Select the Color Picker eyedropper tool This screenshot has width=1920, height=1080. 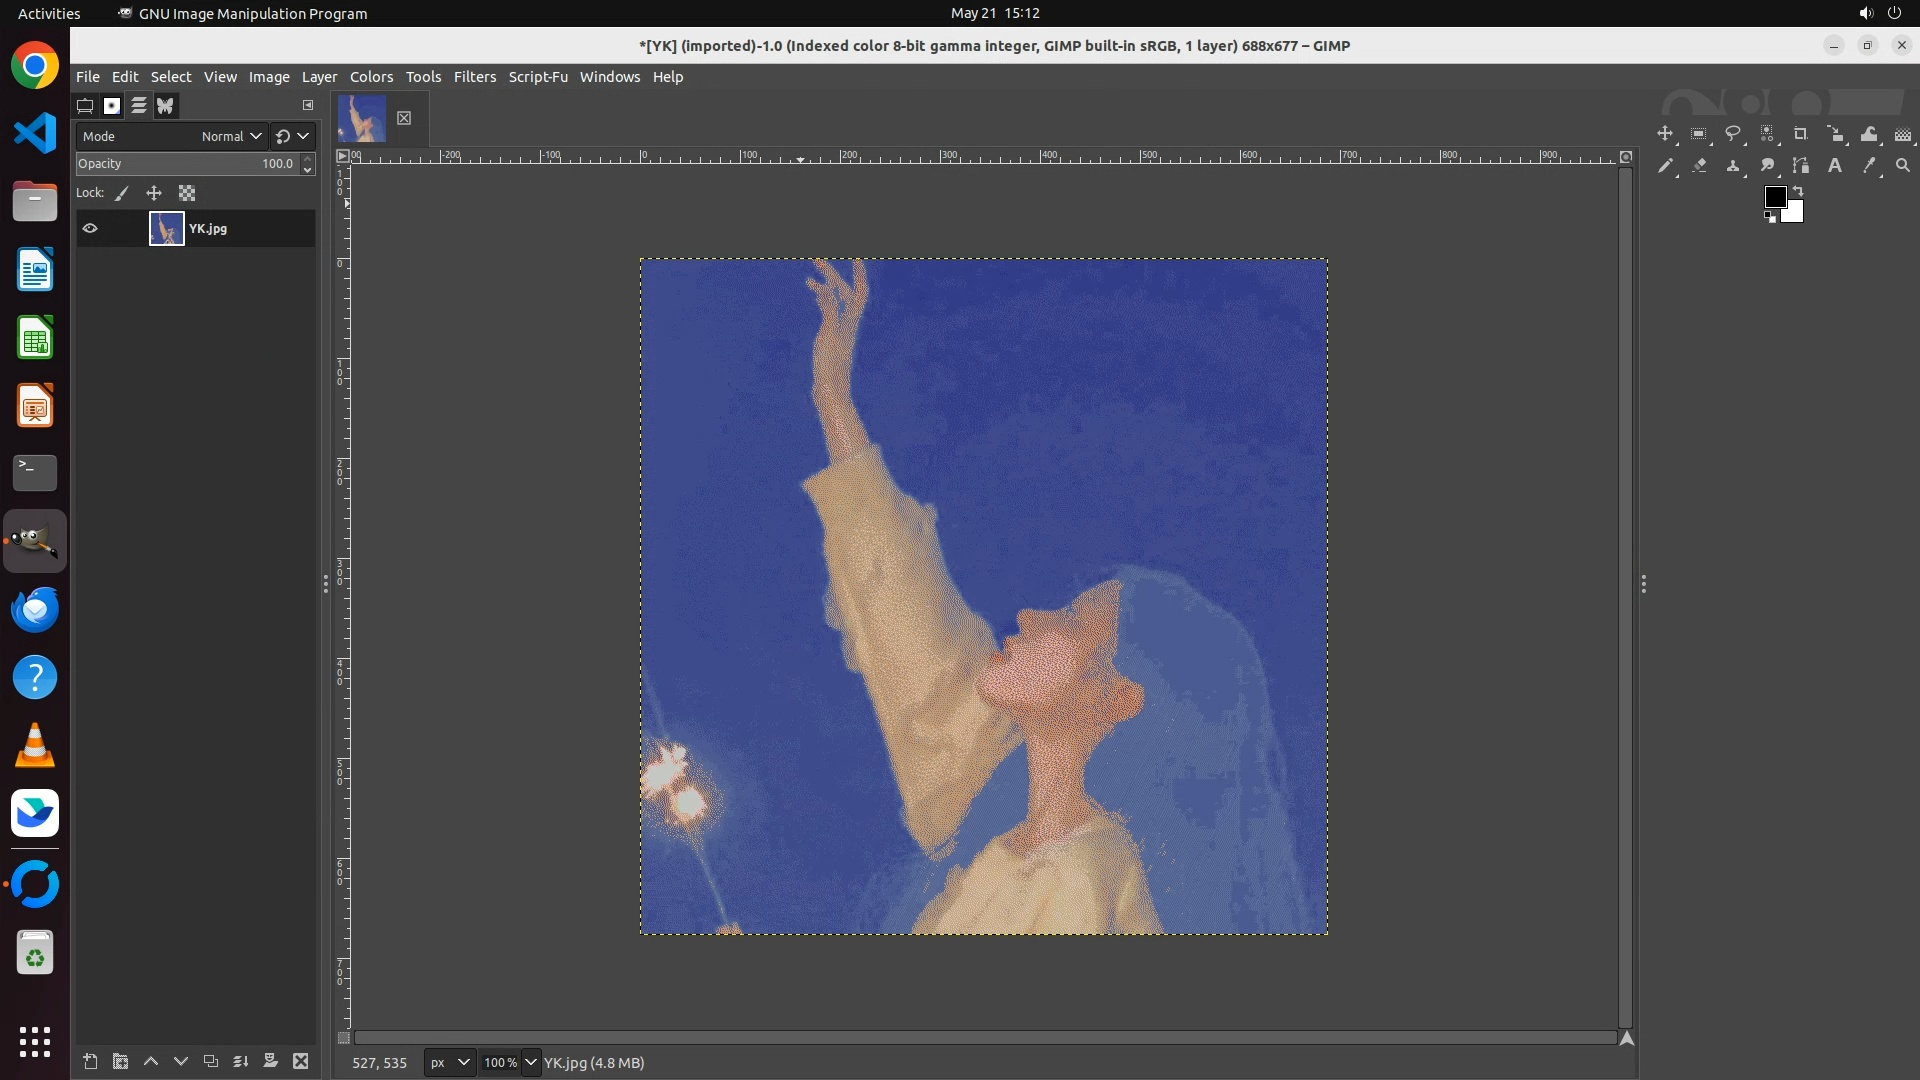pyautogui.click(x=1869, y=166)
